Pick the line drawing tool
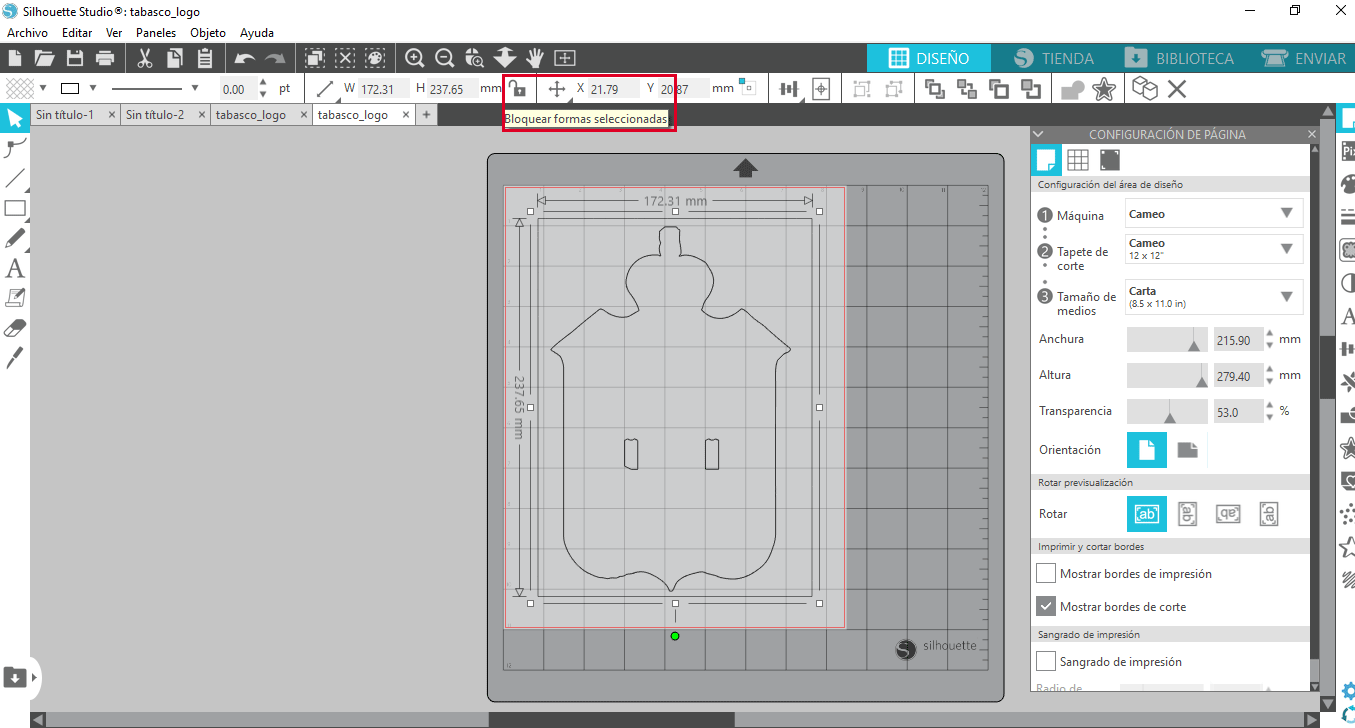This screenshot has width=1355, height=728. [15, 179]
